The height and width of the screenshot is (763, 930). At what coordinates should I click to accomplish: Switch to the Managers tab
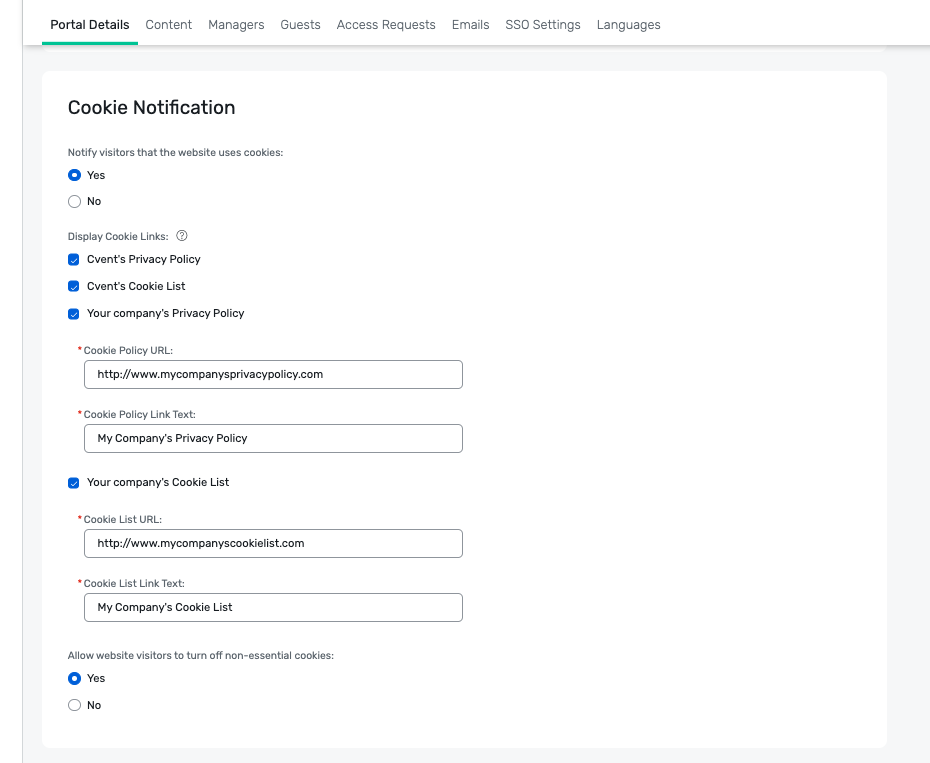click(236, 25)
